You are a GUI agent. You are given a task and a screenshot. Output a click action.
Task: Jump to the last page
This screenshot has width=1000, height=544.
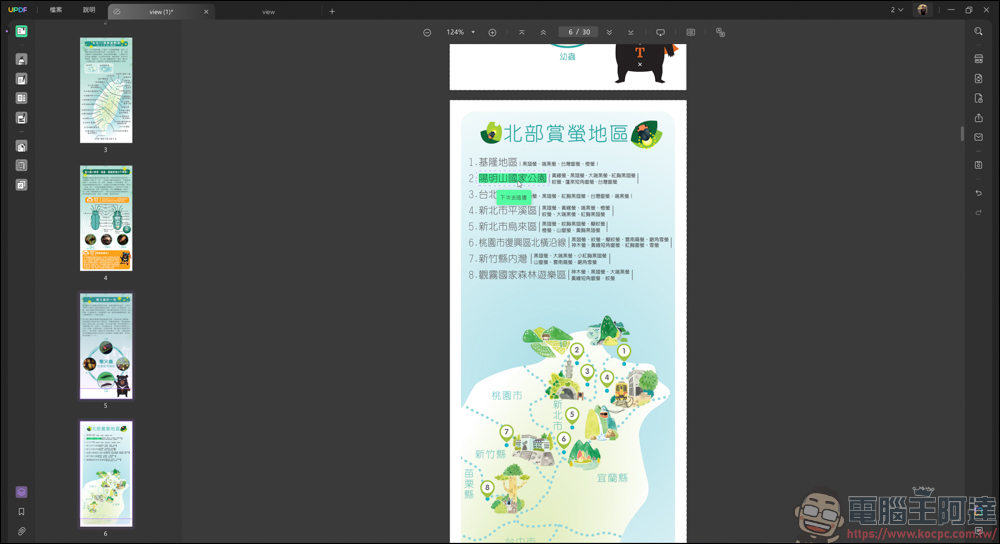pyautogui.click(x=630, y=32)
